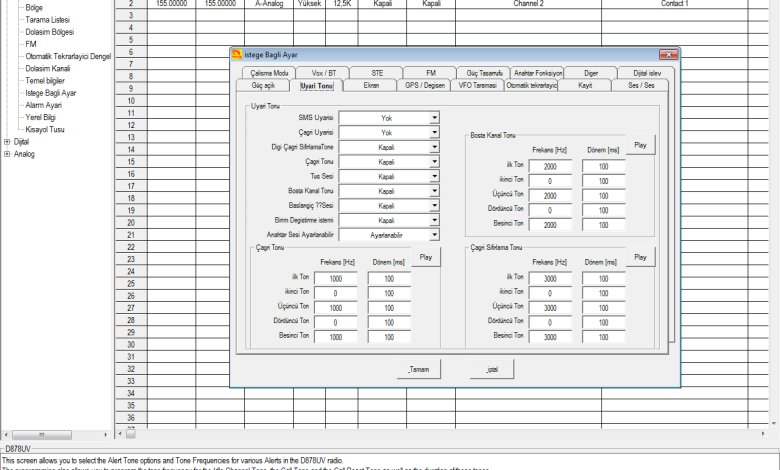
Task: Select Kisayol Tusu in the tree
Action: pos(45,129)
